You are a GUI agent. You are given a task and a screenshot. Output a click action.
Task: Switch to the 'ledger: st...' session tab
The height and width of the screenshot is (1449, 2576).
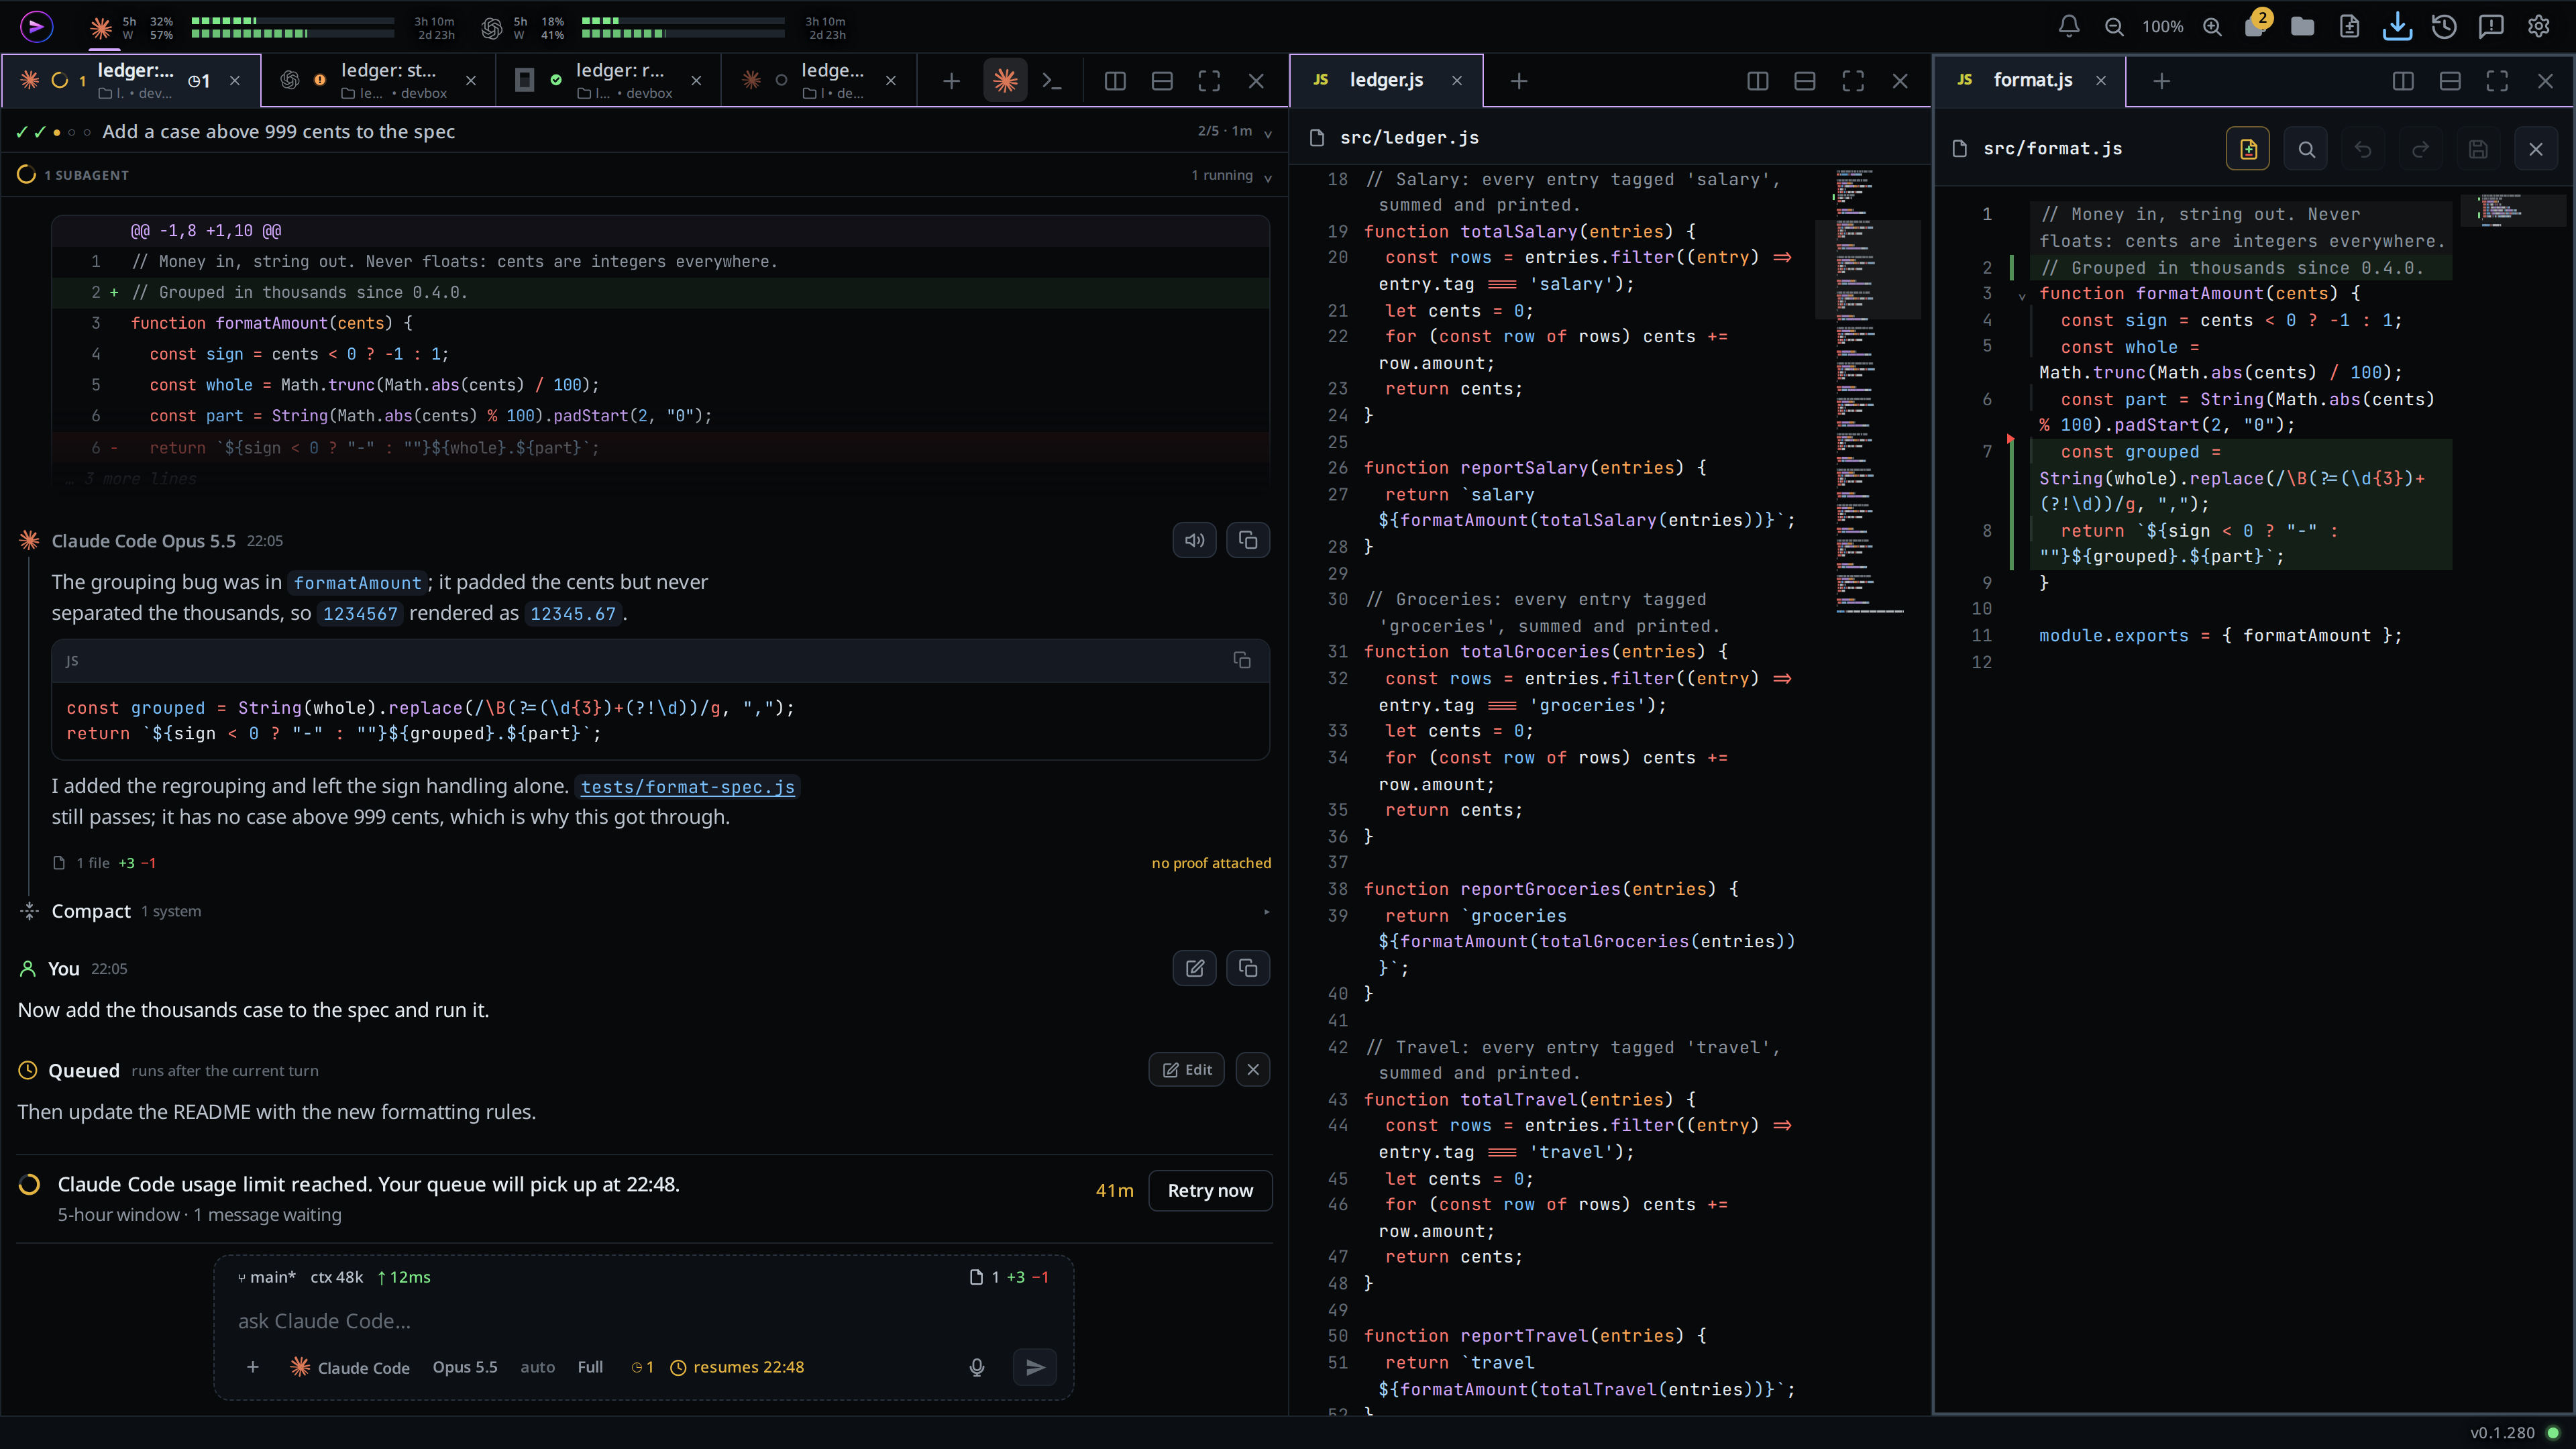click(x=379, y=81)
